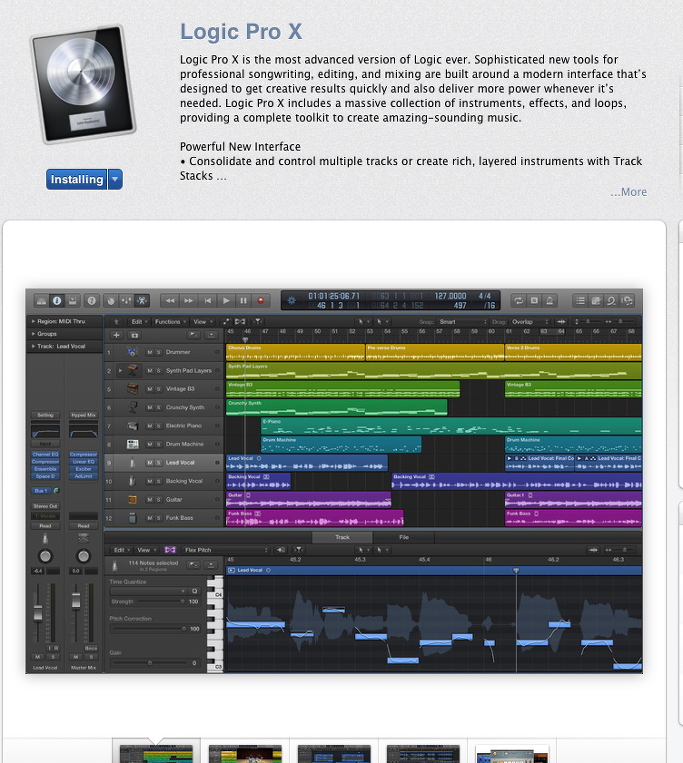Click the Fast Forward transport button
Screen dimensions: 683x763
(188, 301)
